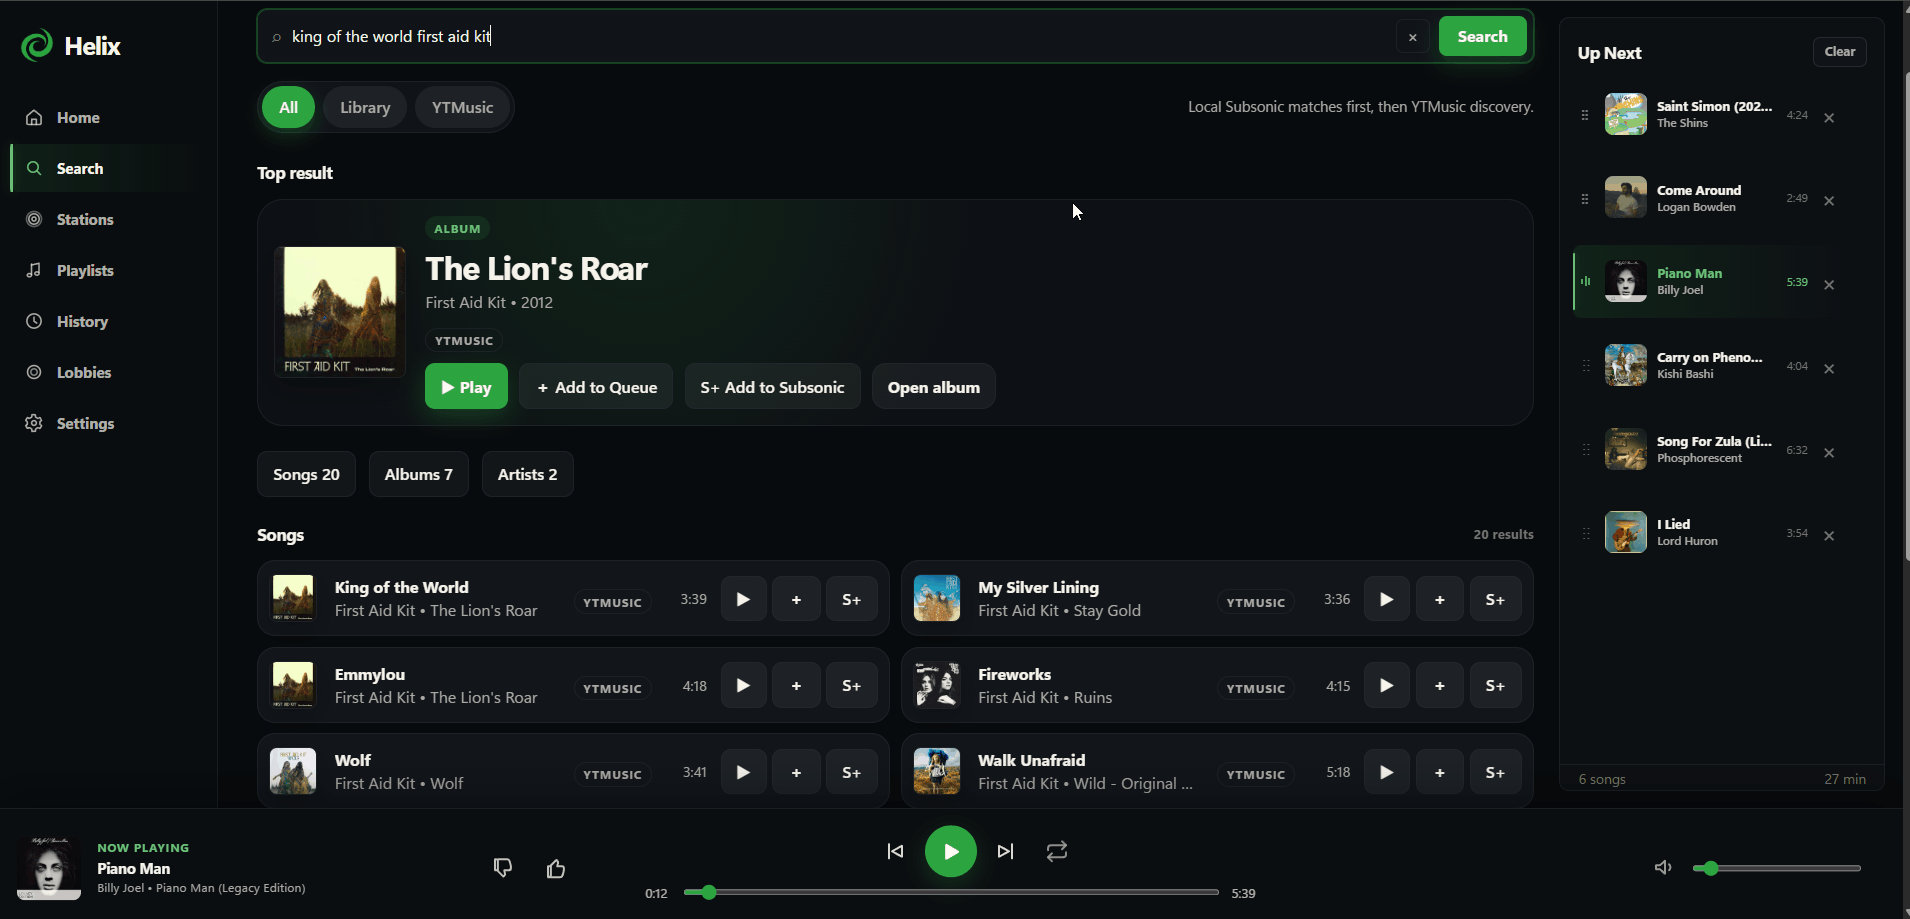The width and height of the screenshot is (1910, 919).
Task: Jump to Albums 7 section
Action: pos(418,474)
